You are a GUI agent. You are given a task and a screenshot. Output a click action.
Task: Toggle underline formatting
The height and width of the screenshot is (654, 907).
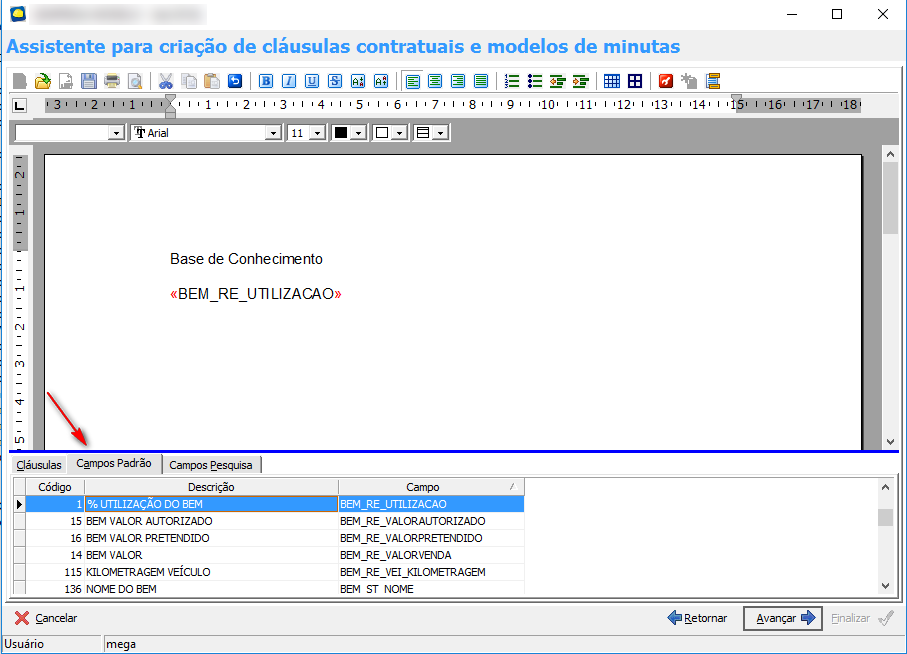point(312,81)
